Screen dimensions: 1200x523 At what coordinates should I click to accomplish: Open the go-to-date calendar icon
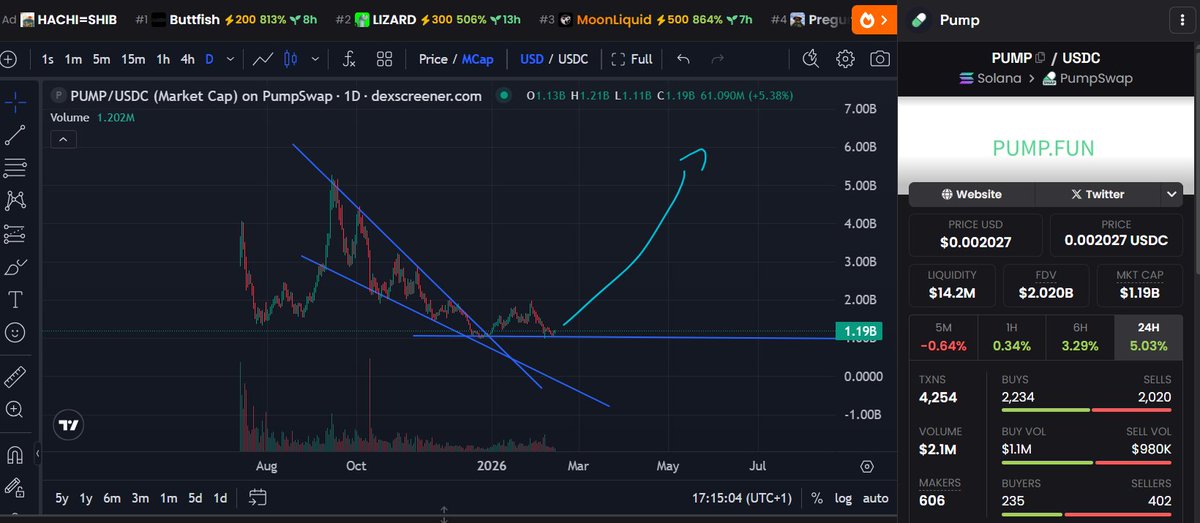pos(258,497)
